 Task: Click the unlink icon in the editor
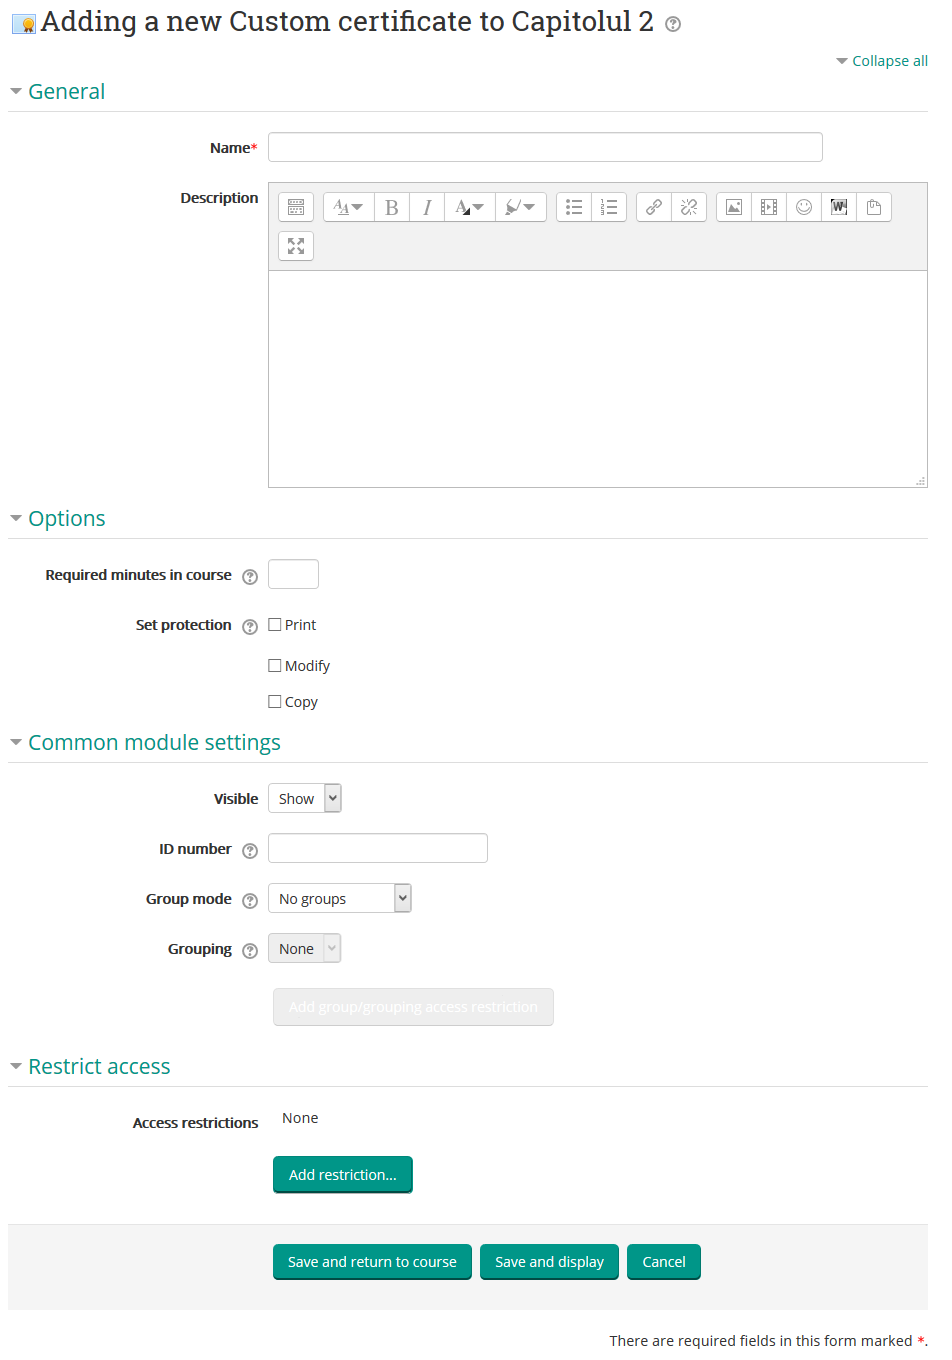[688, 207]
